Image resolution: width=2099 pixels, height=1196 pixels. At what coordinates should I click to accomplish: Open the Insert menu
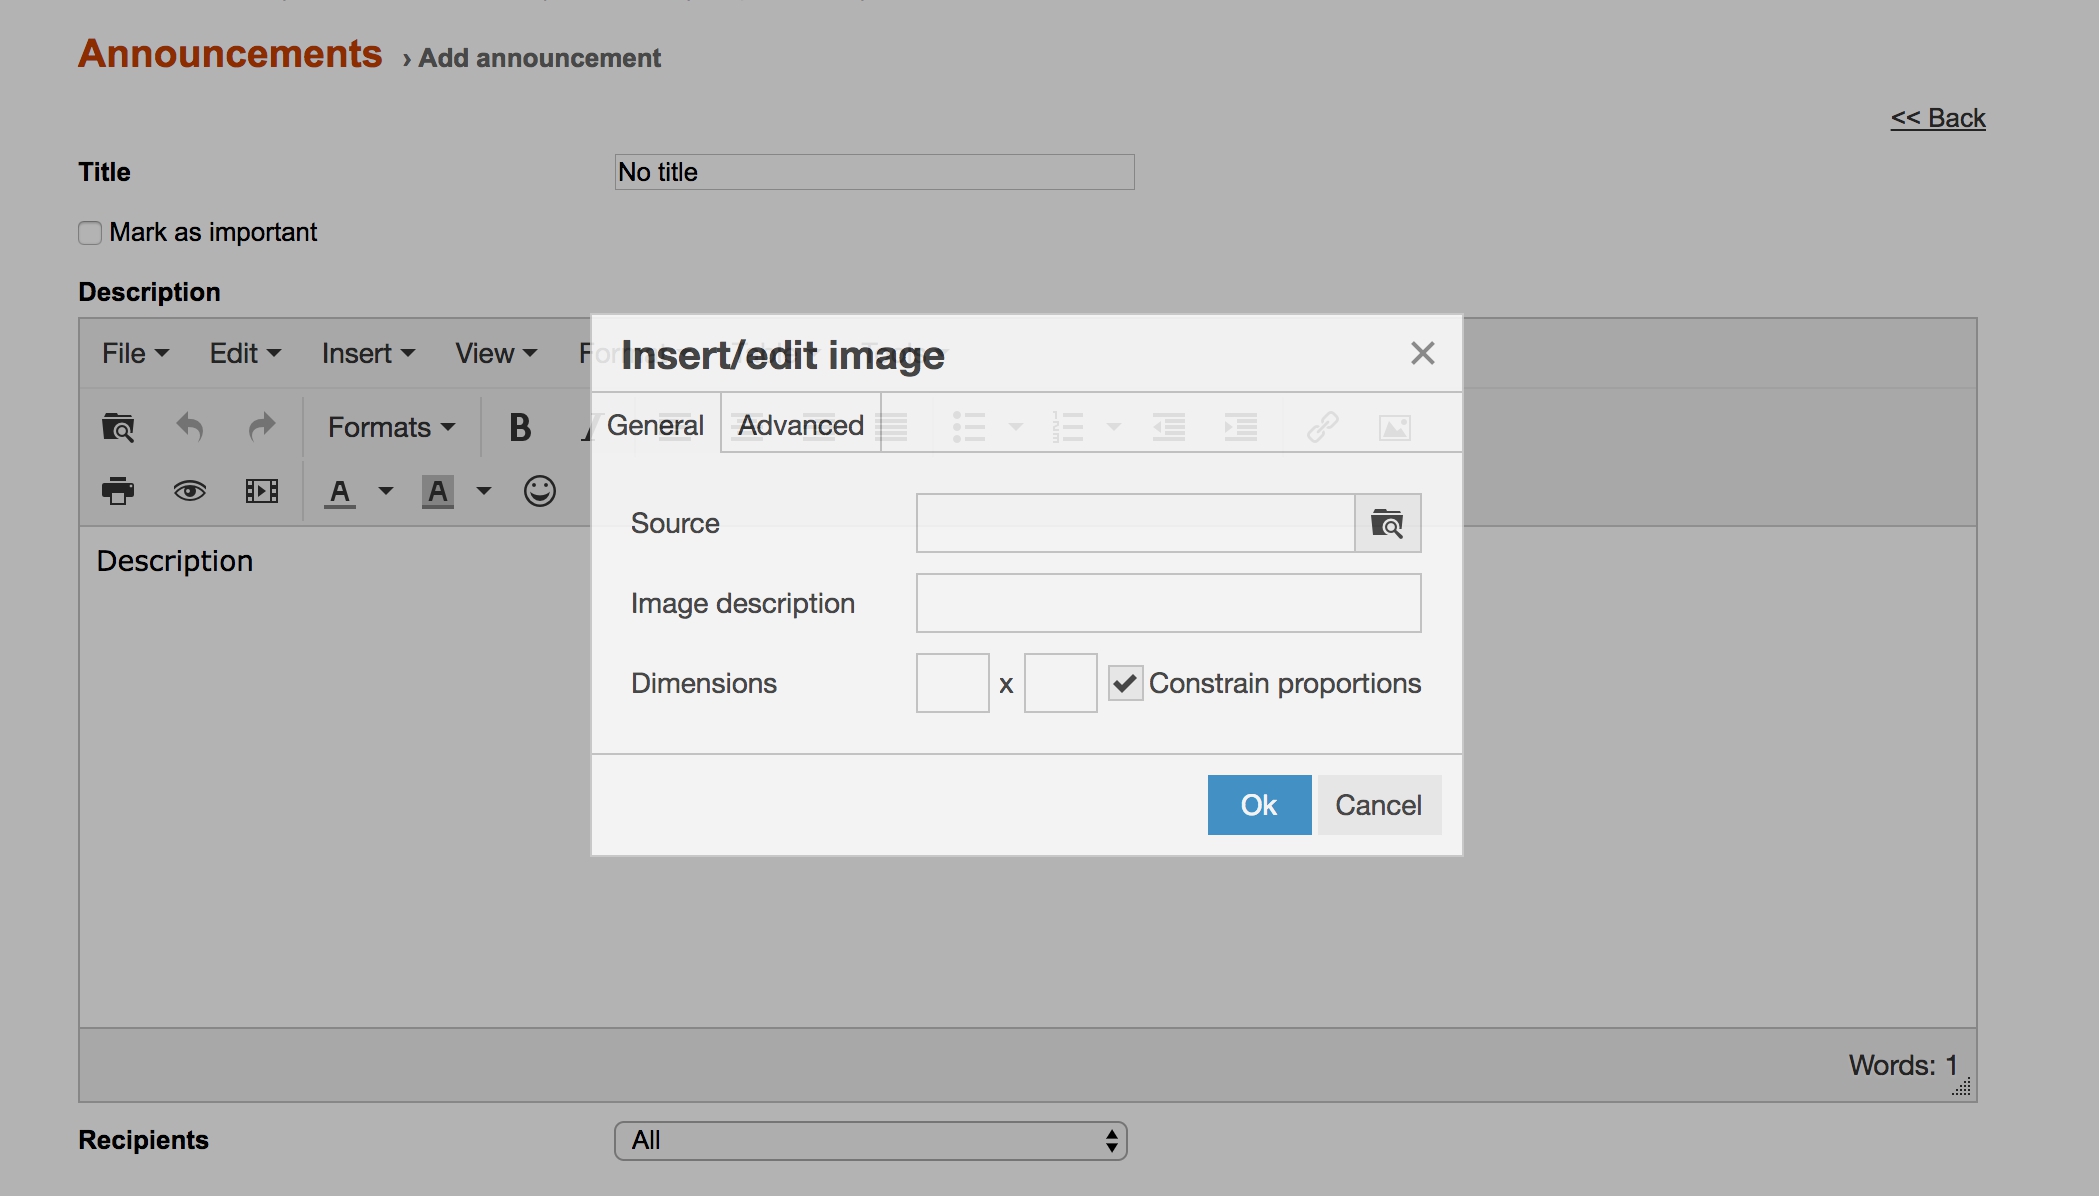(367, 353)
